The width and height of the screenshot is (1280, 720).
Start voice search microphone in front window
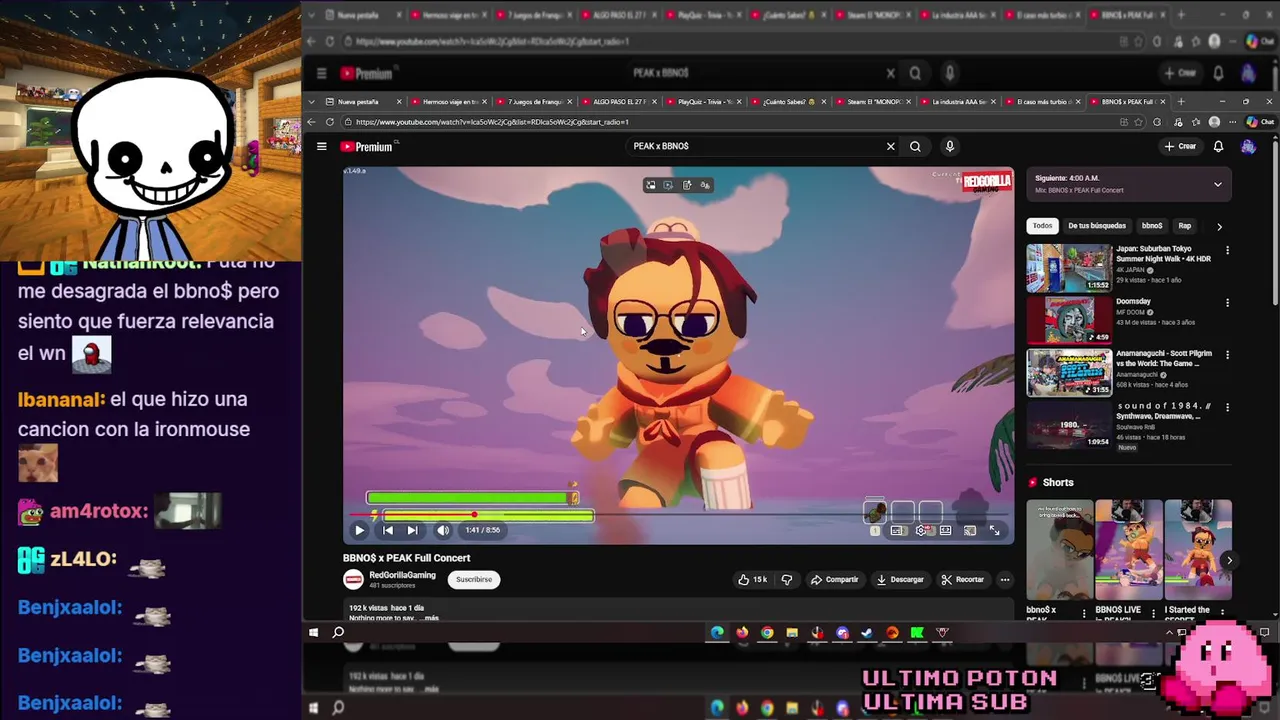(x=950, y=146)
